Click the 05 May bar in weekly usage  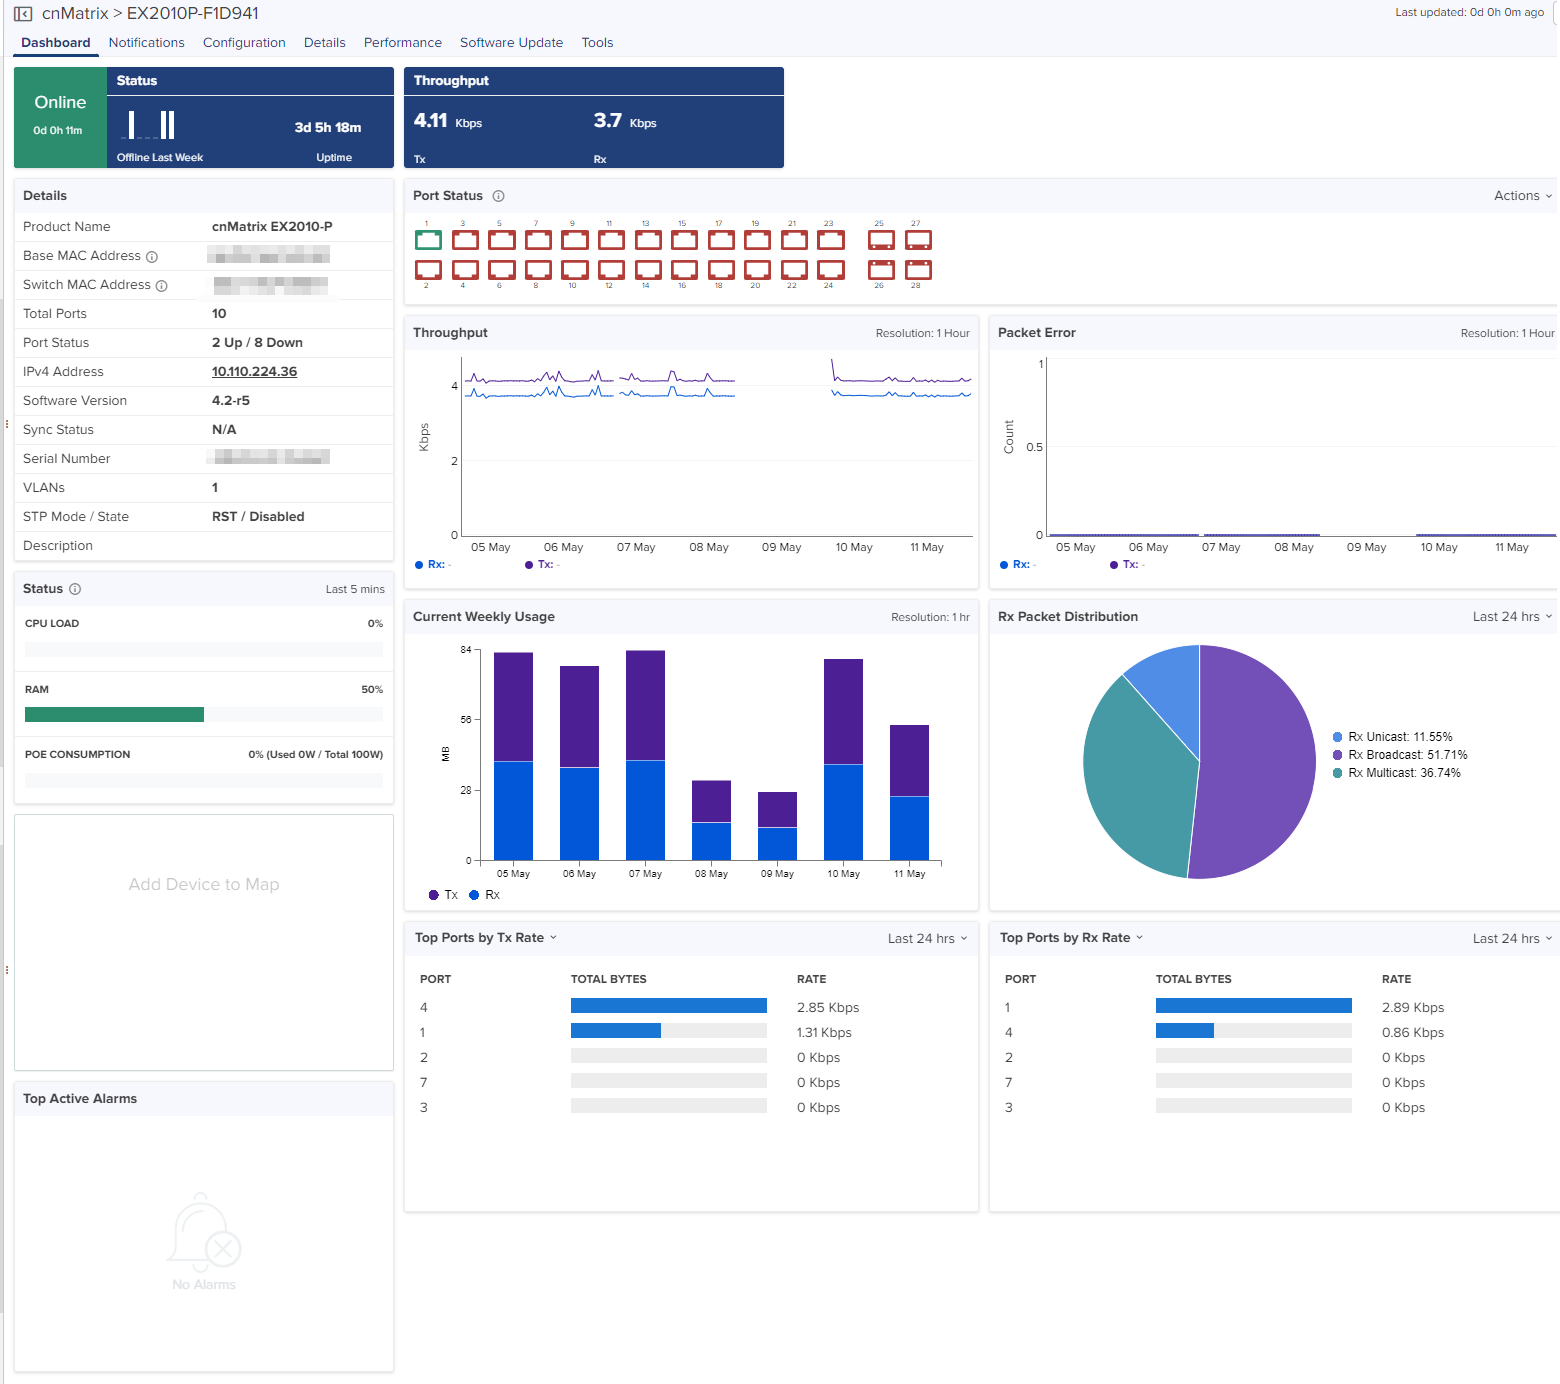[x=513, y=756]
